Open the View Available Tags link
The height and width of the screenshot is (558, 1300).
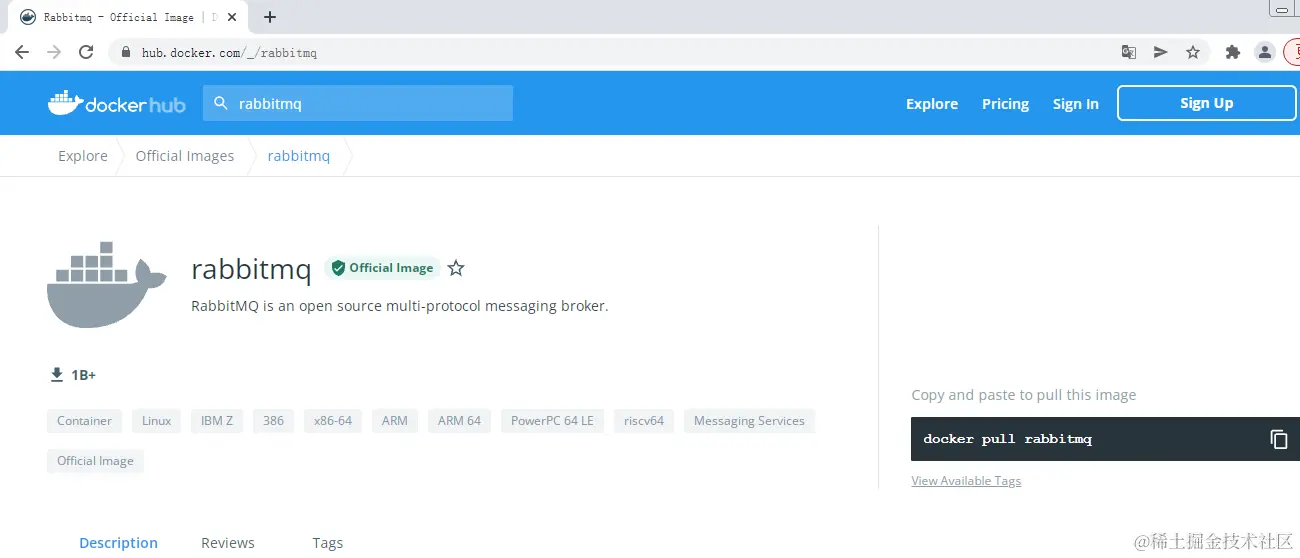tap(966, 481)
